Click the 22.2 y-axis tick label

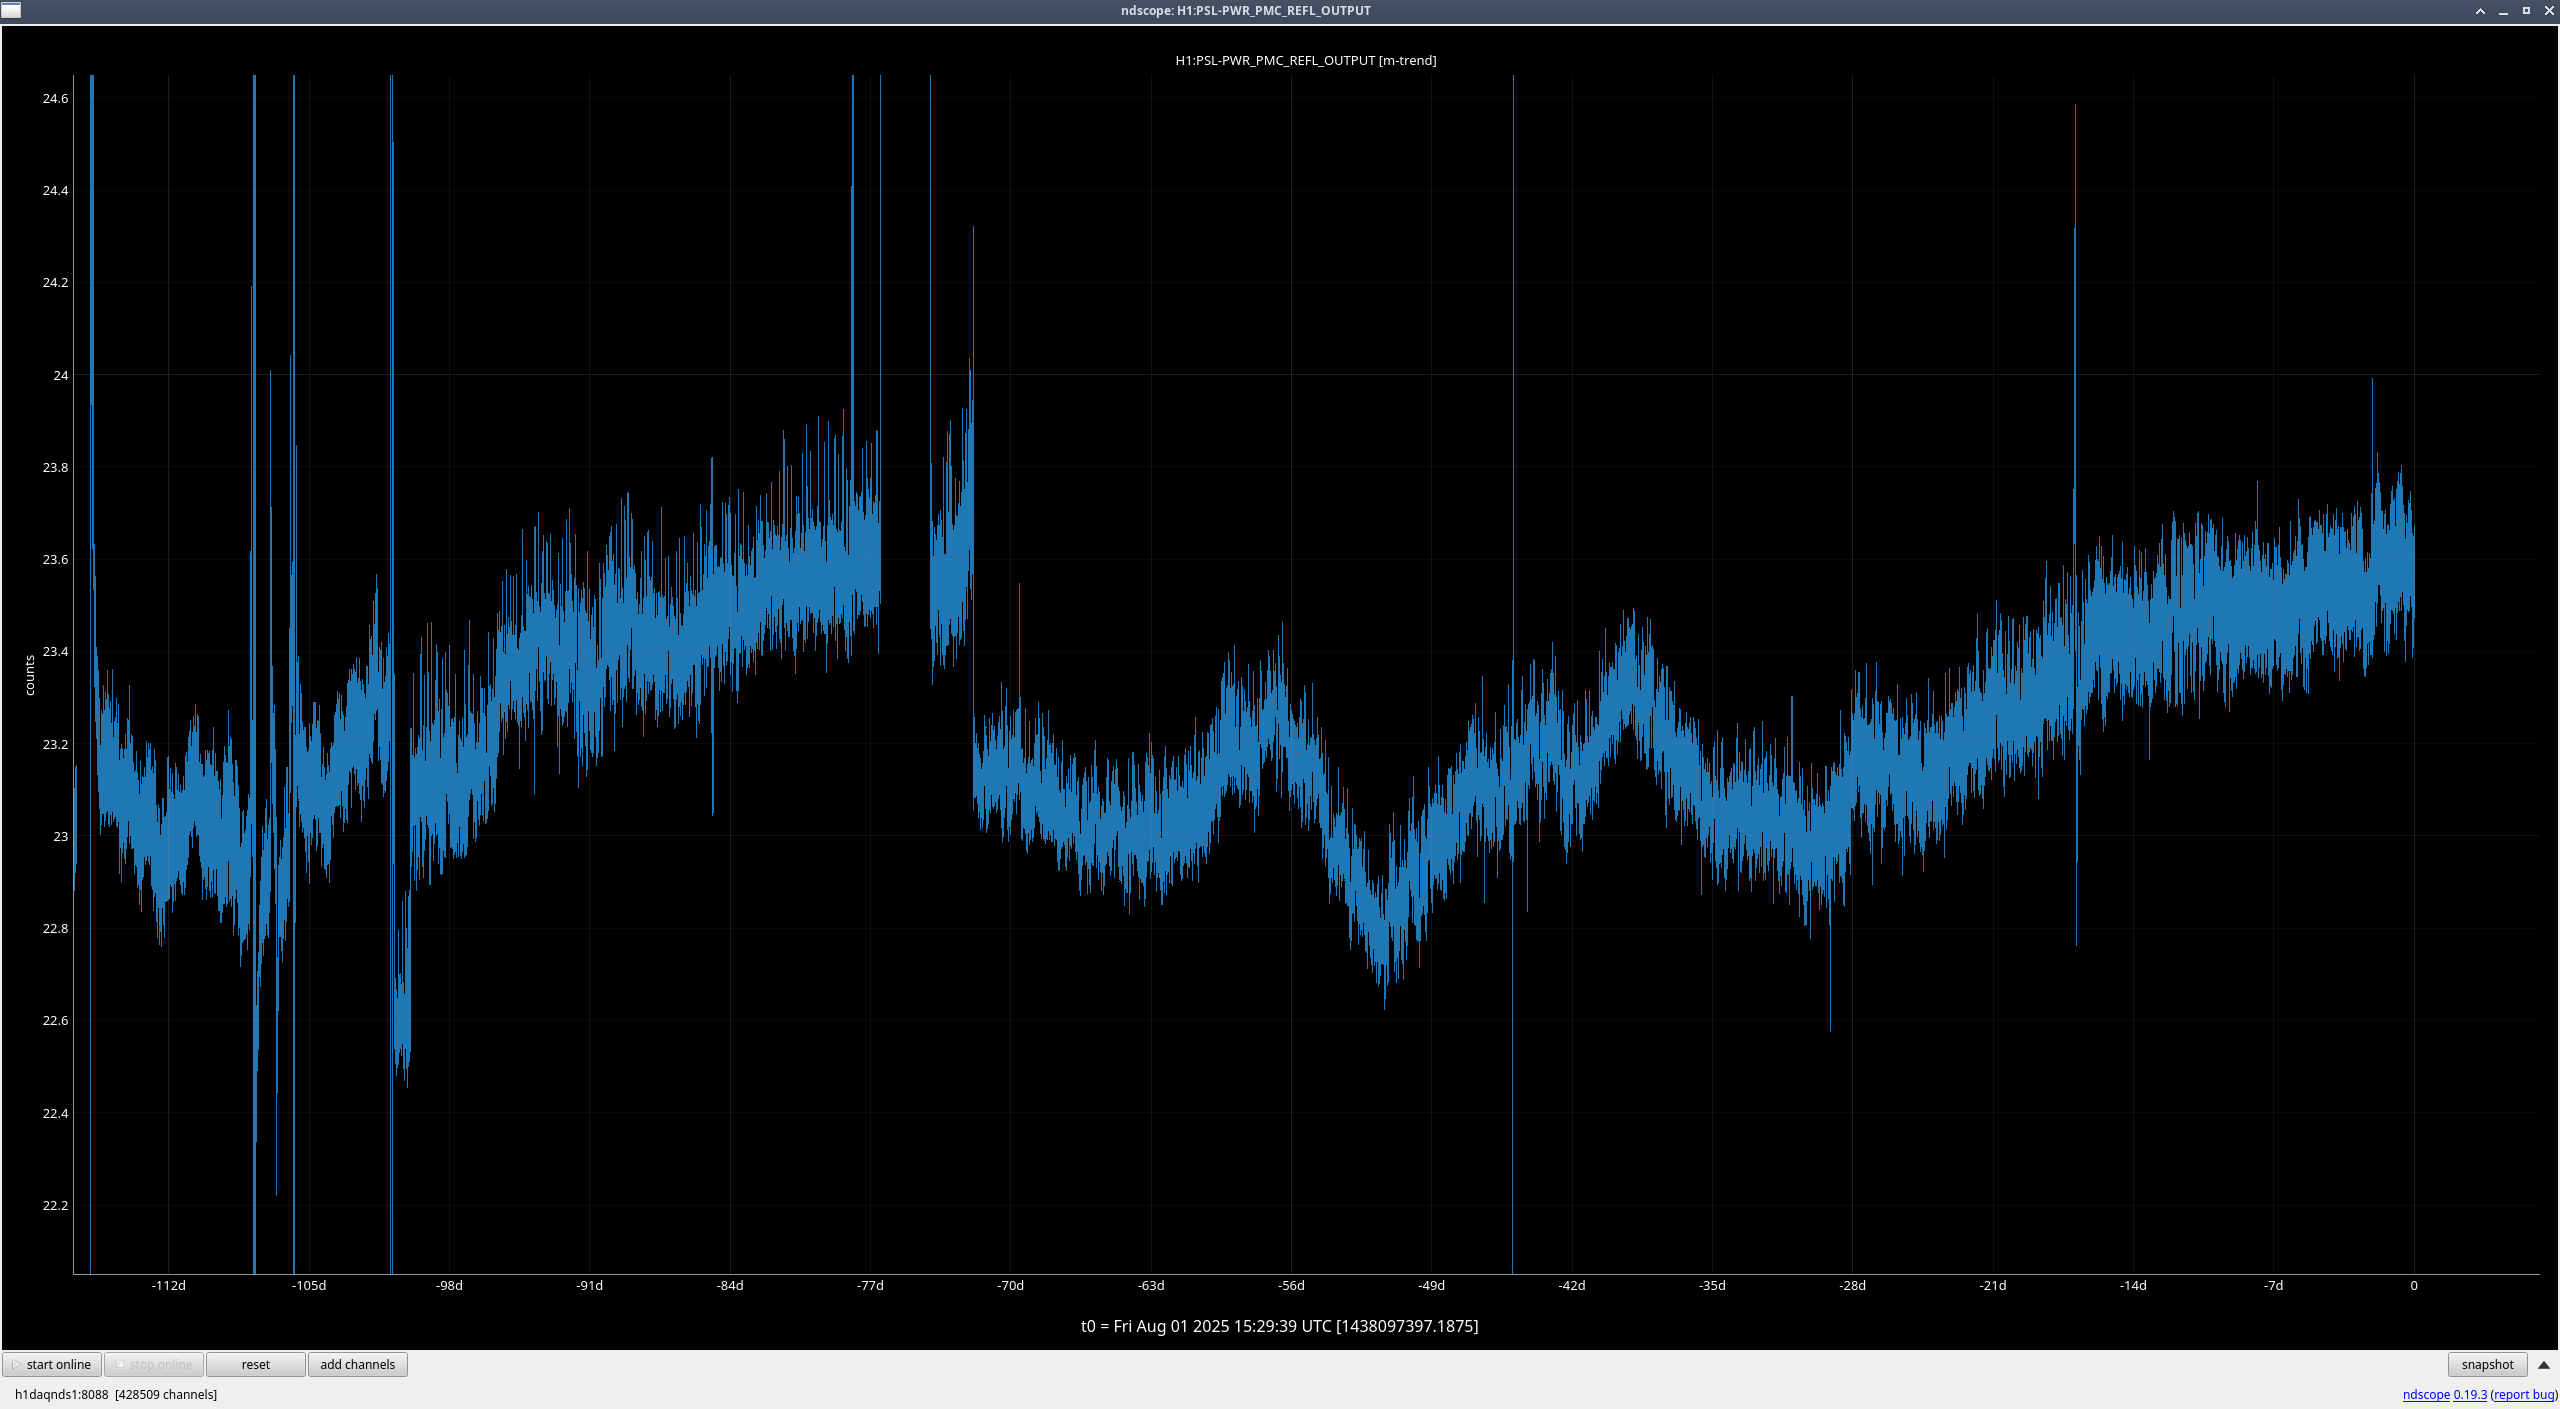tap(55, 1205)
